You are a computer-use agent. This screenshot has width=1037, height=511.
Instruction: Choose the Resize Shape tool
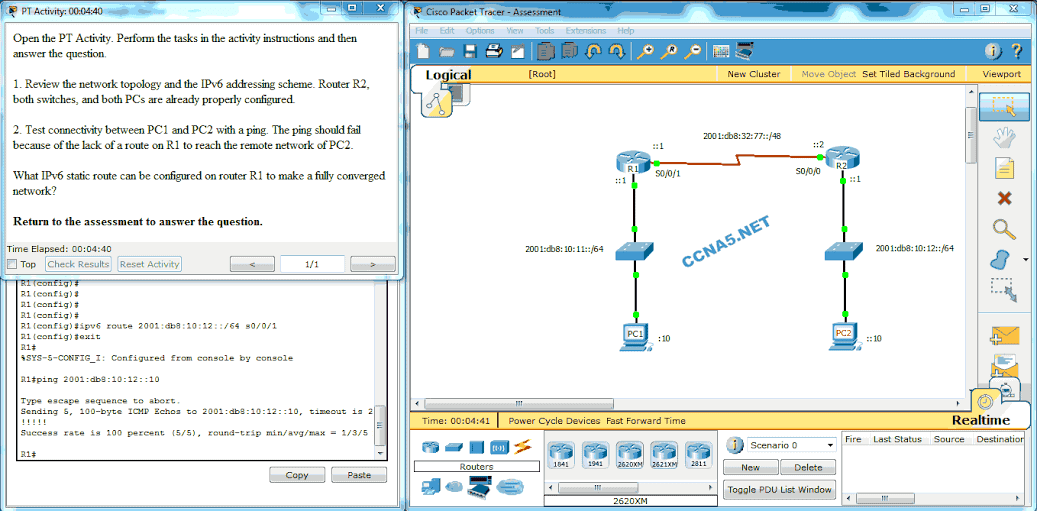click(1003, 290)
